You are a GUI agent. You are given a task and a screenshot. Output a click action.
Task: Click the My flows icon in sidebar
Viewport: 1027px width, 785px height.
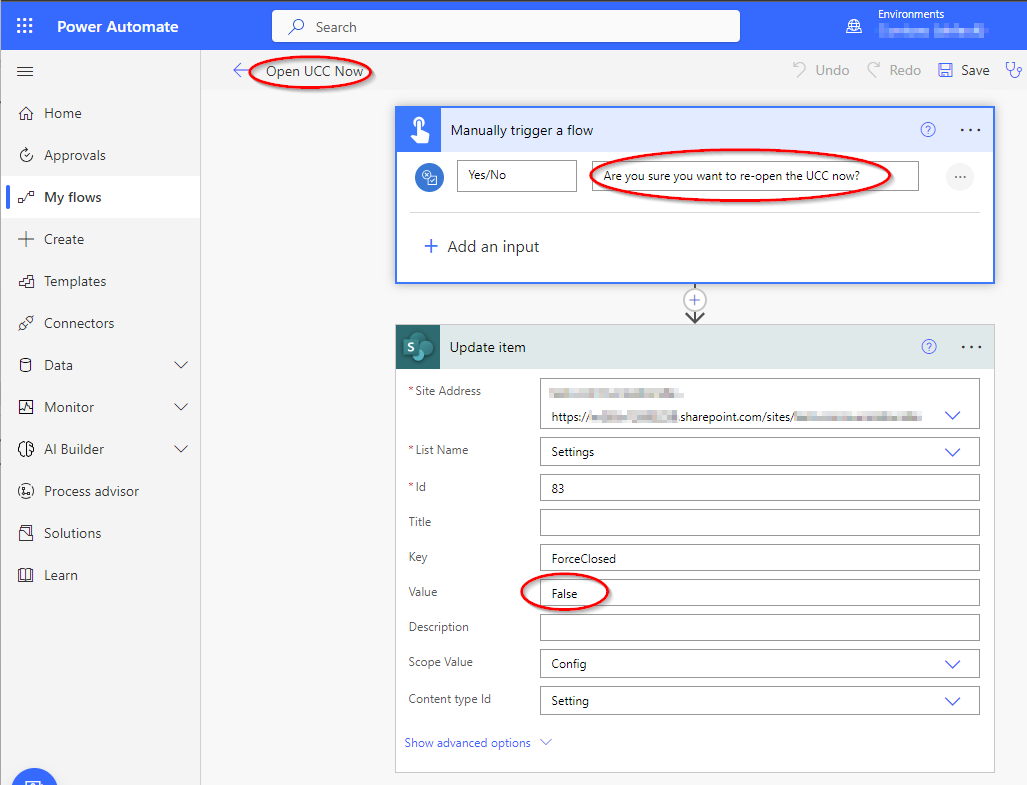point(26,197)
